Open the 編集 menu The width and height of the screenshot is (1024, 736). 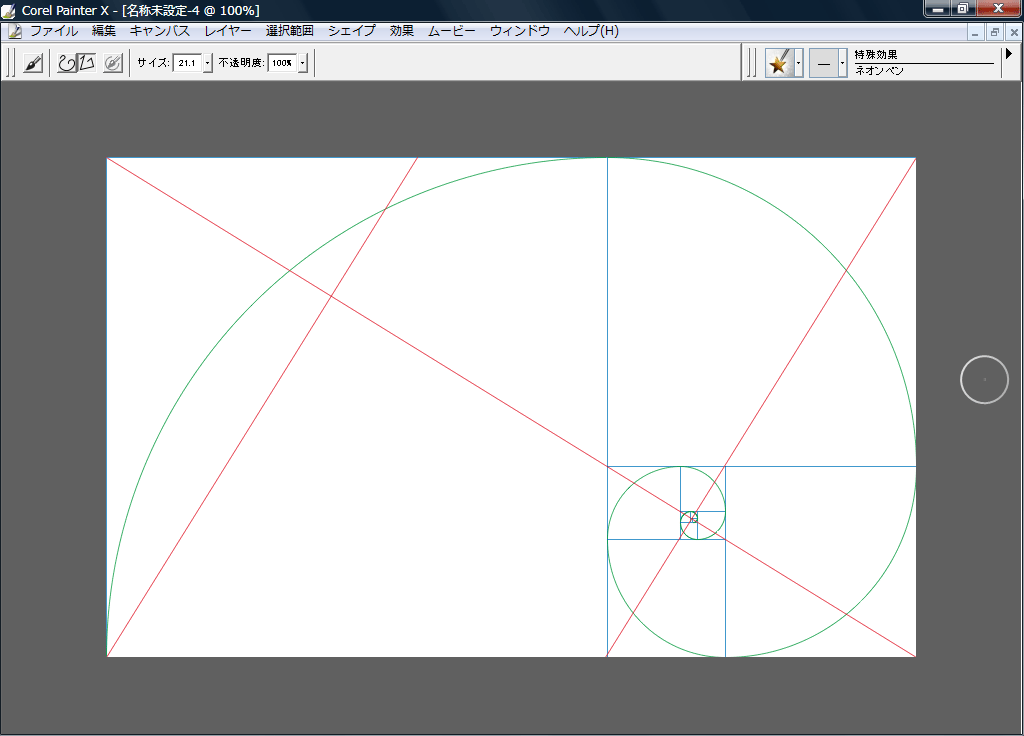click(x=104, y=31)
